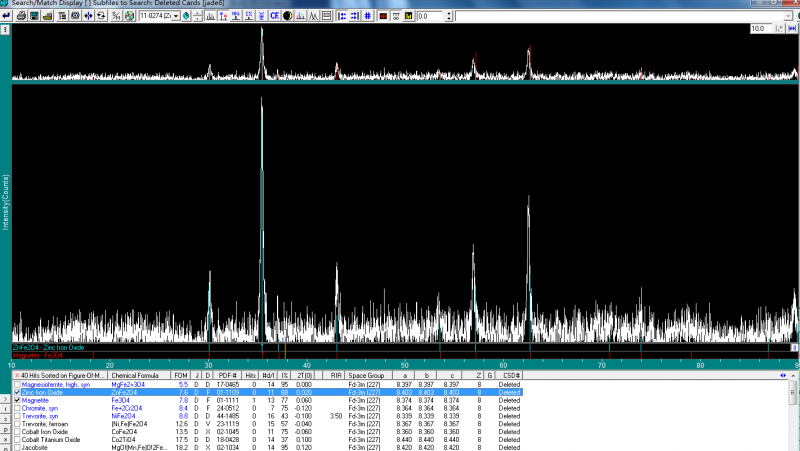
Task: Click the back arrow toolbar icon
Action: [7, 16]
